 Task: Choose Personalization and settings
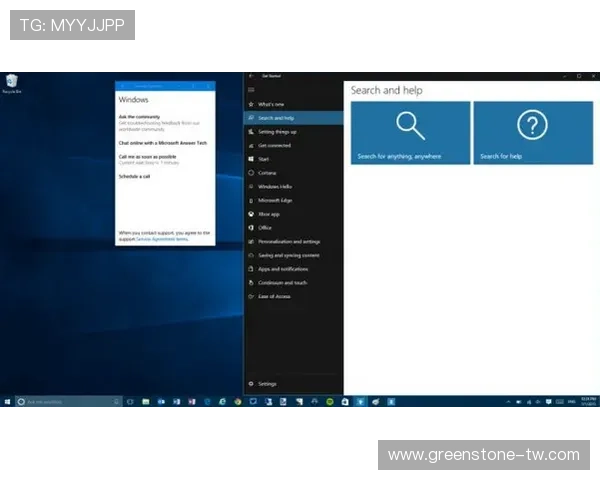click(x=288, y=242)
